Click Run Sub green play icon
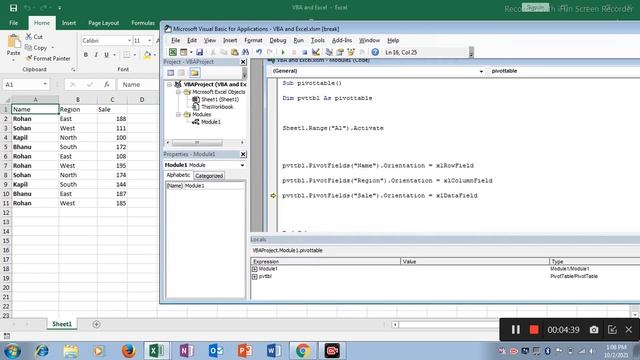This screenshot has width=640, height=360. pyautogui.click(x=282, y=52)
